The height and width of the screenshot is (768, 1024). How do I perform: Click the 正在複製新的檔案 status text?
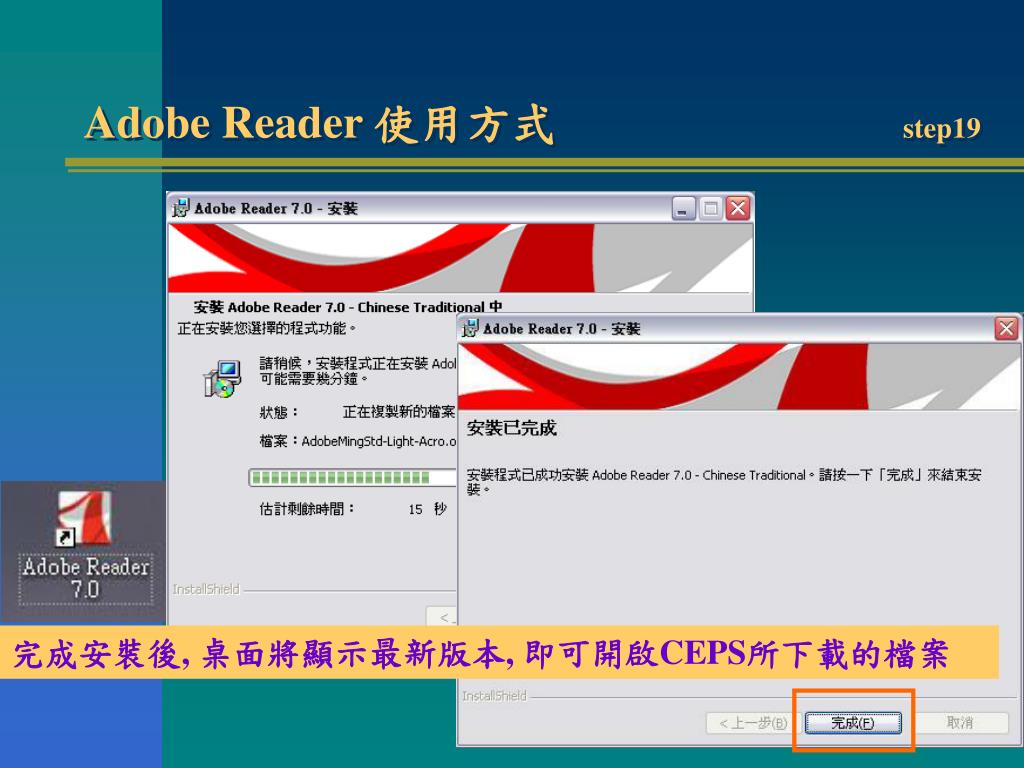tap(398, 412)
